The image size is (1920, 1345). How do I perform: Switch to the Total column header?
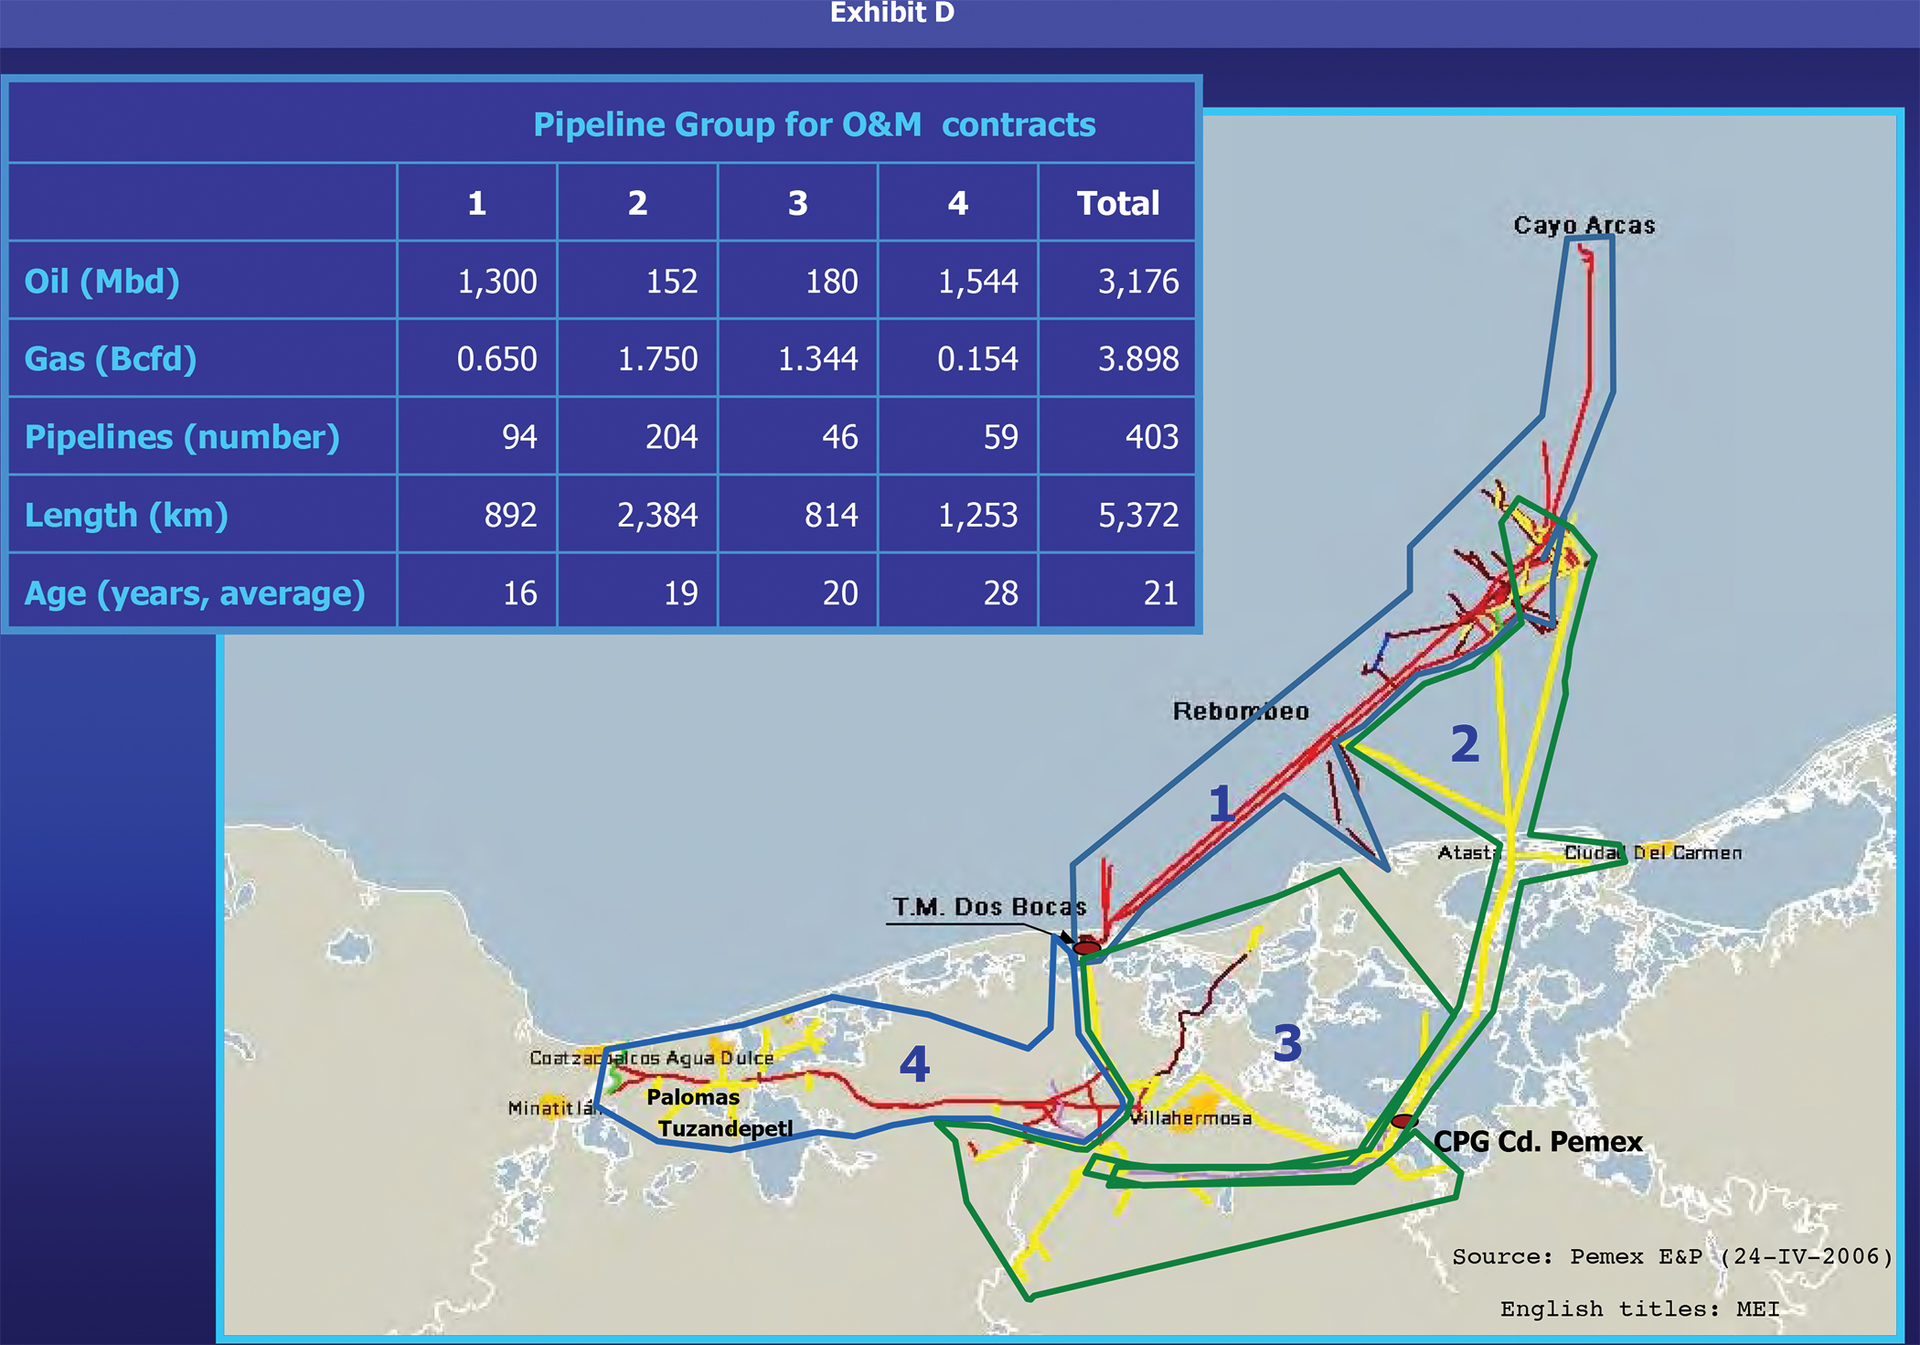pyautogui.click(x=1120, y=202)
